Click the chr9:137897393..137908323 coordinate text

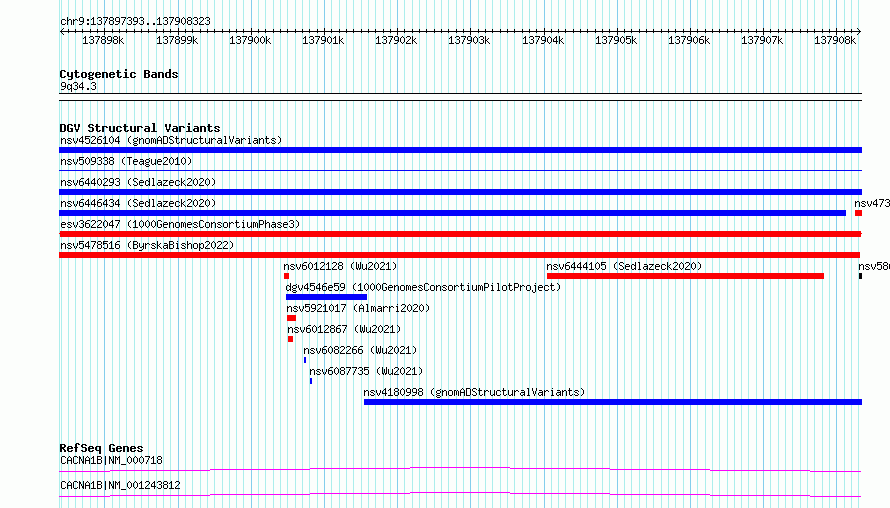135,21
